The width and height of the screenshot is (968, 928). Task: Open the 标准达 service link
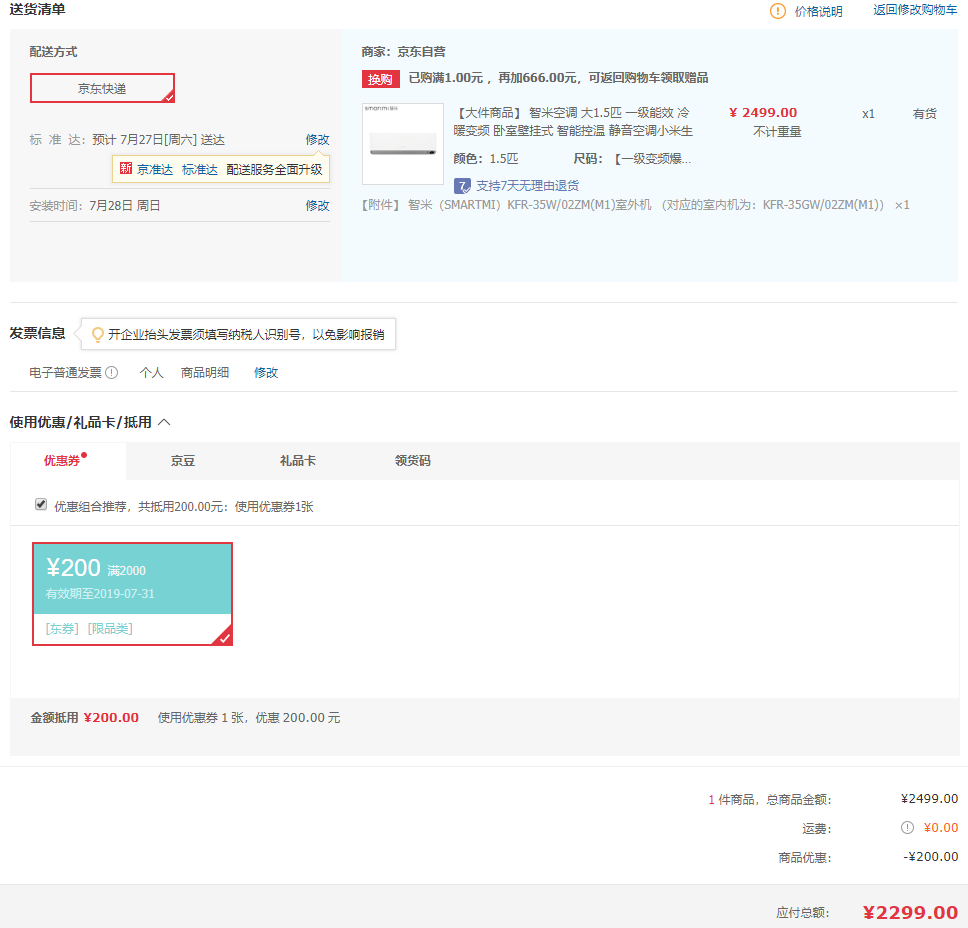[200, 169]
